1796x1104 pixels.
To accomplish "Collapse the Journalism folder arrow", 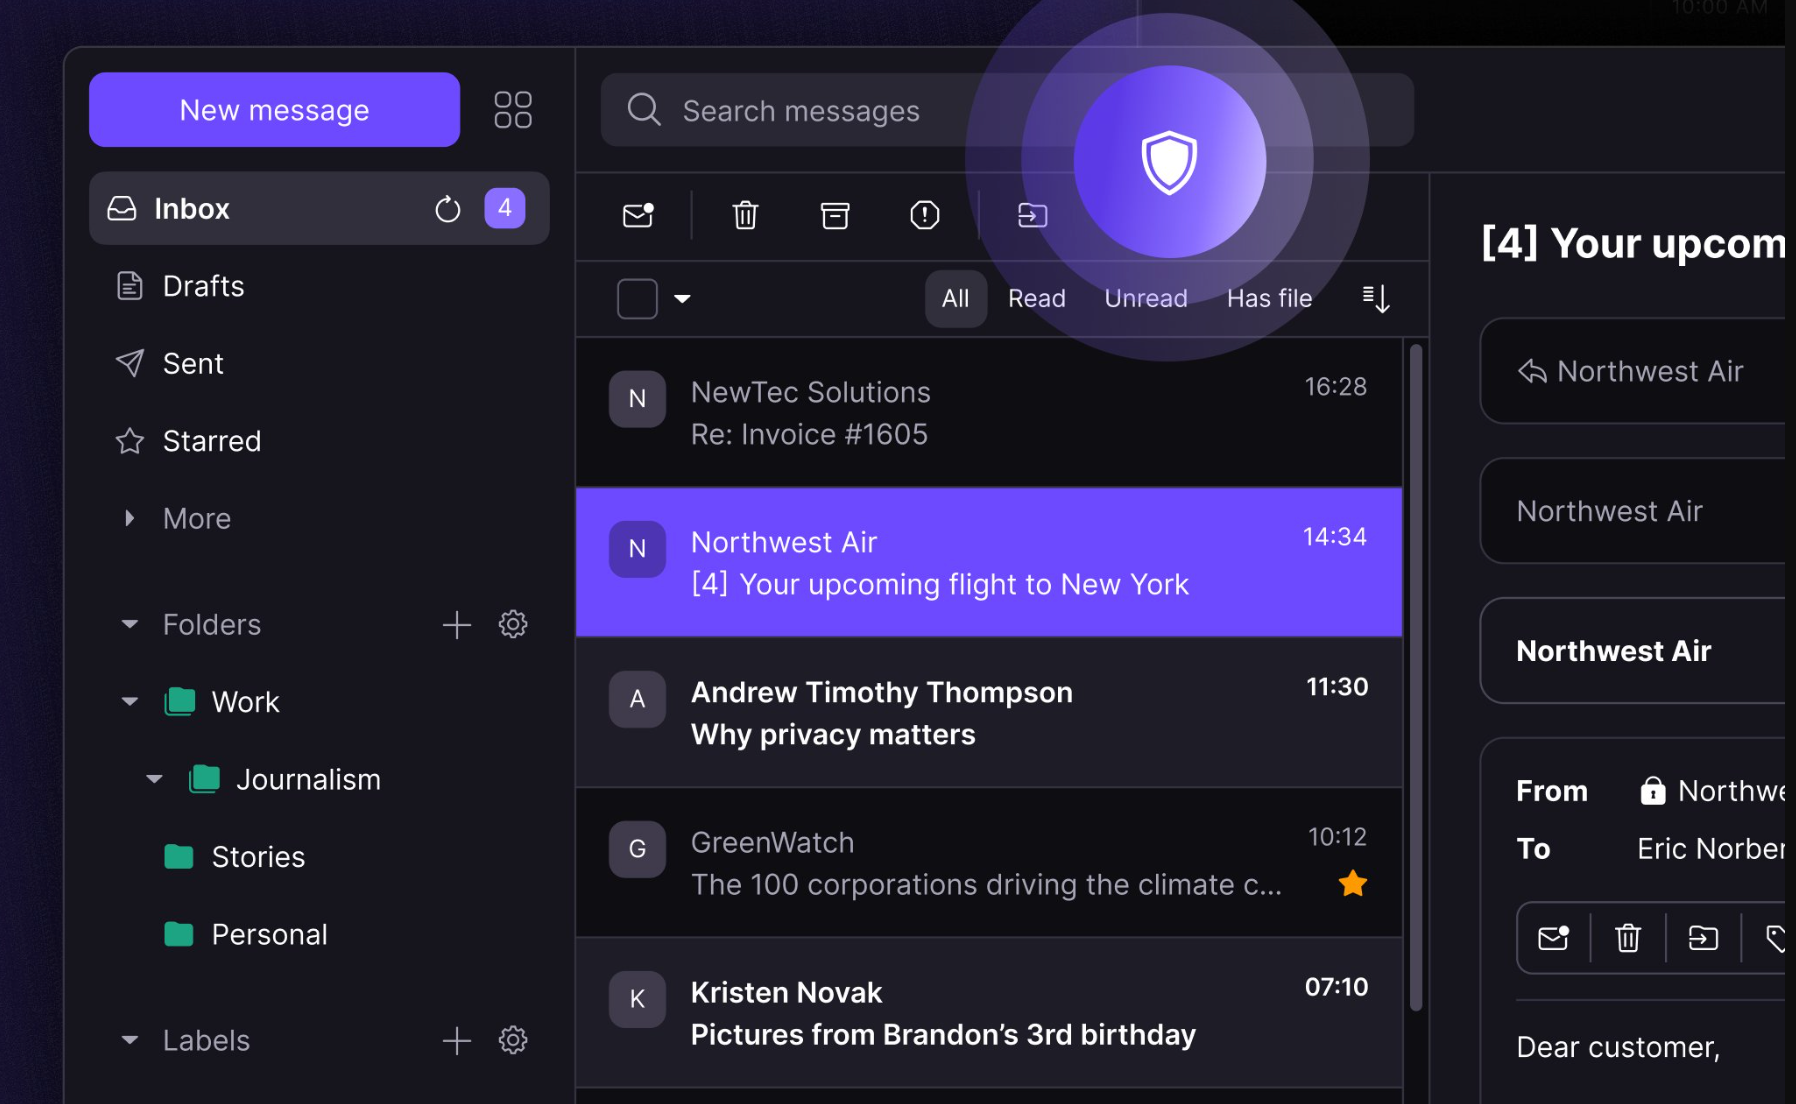I will pyautogui.click(x=154, y=779).
